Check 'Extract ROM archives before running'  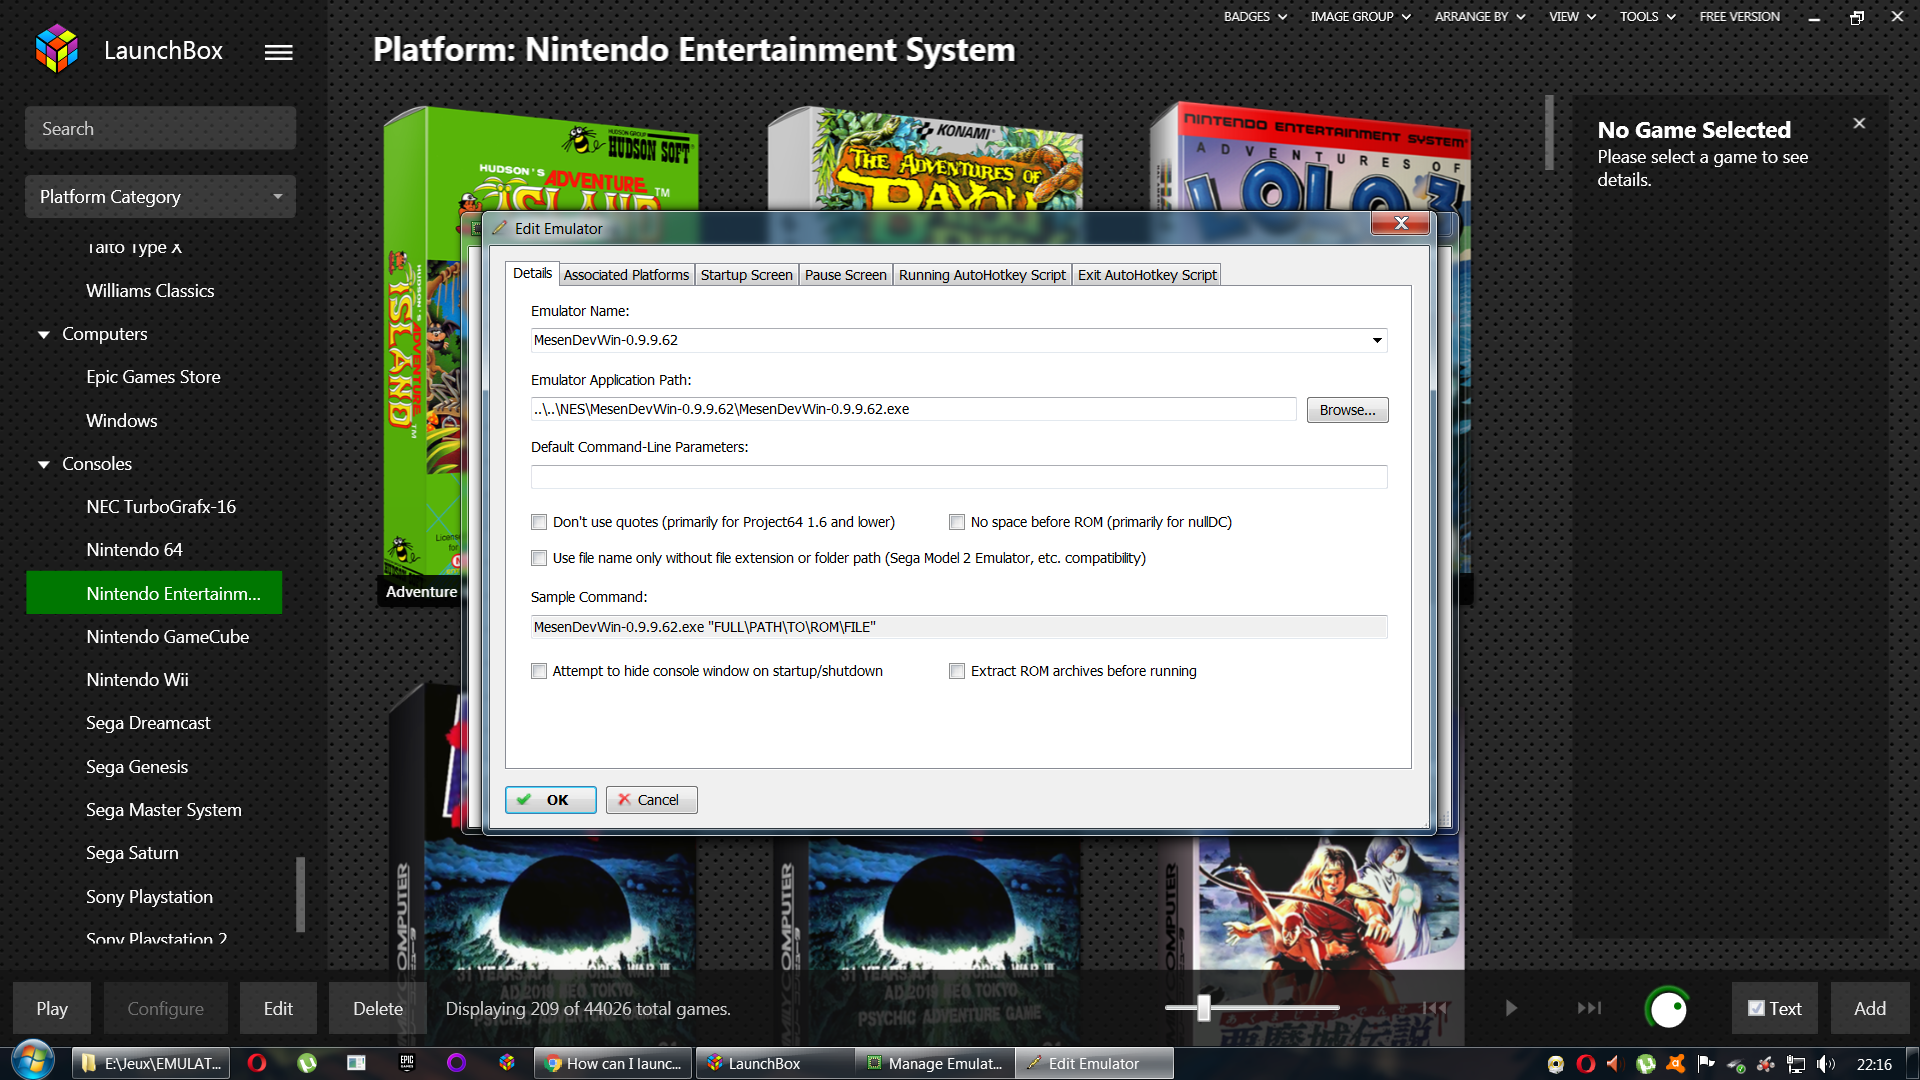click(x=957, y=671)
